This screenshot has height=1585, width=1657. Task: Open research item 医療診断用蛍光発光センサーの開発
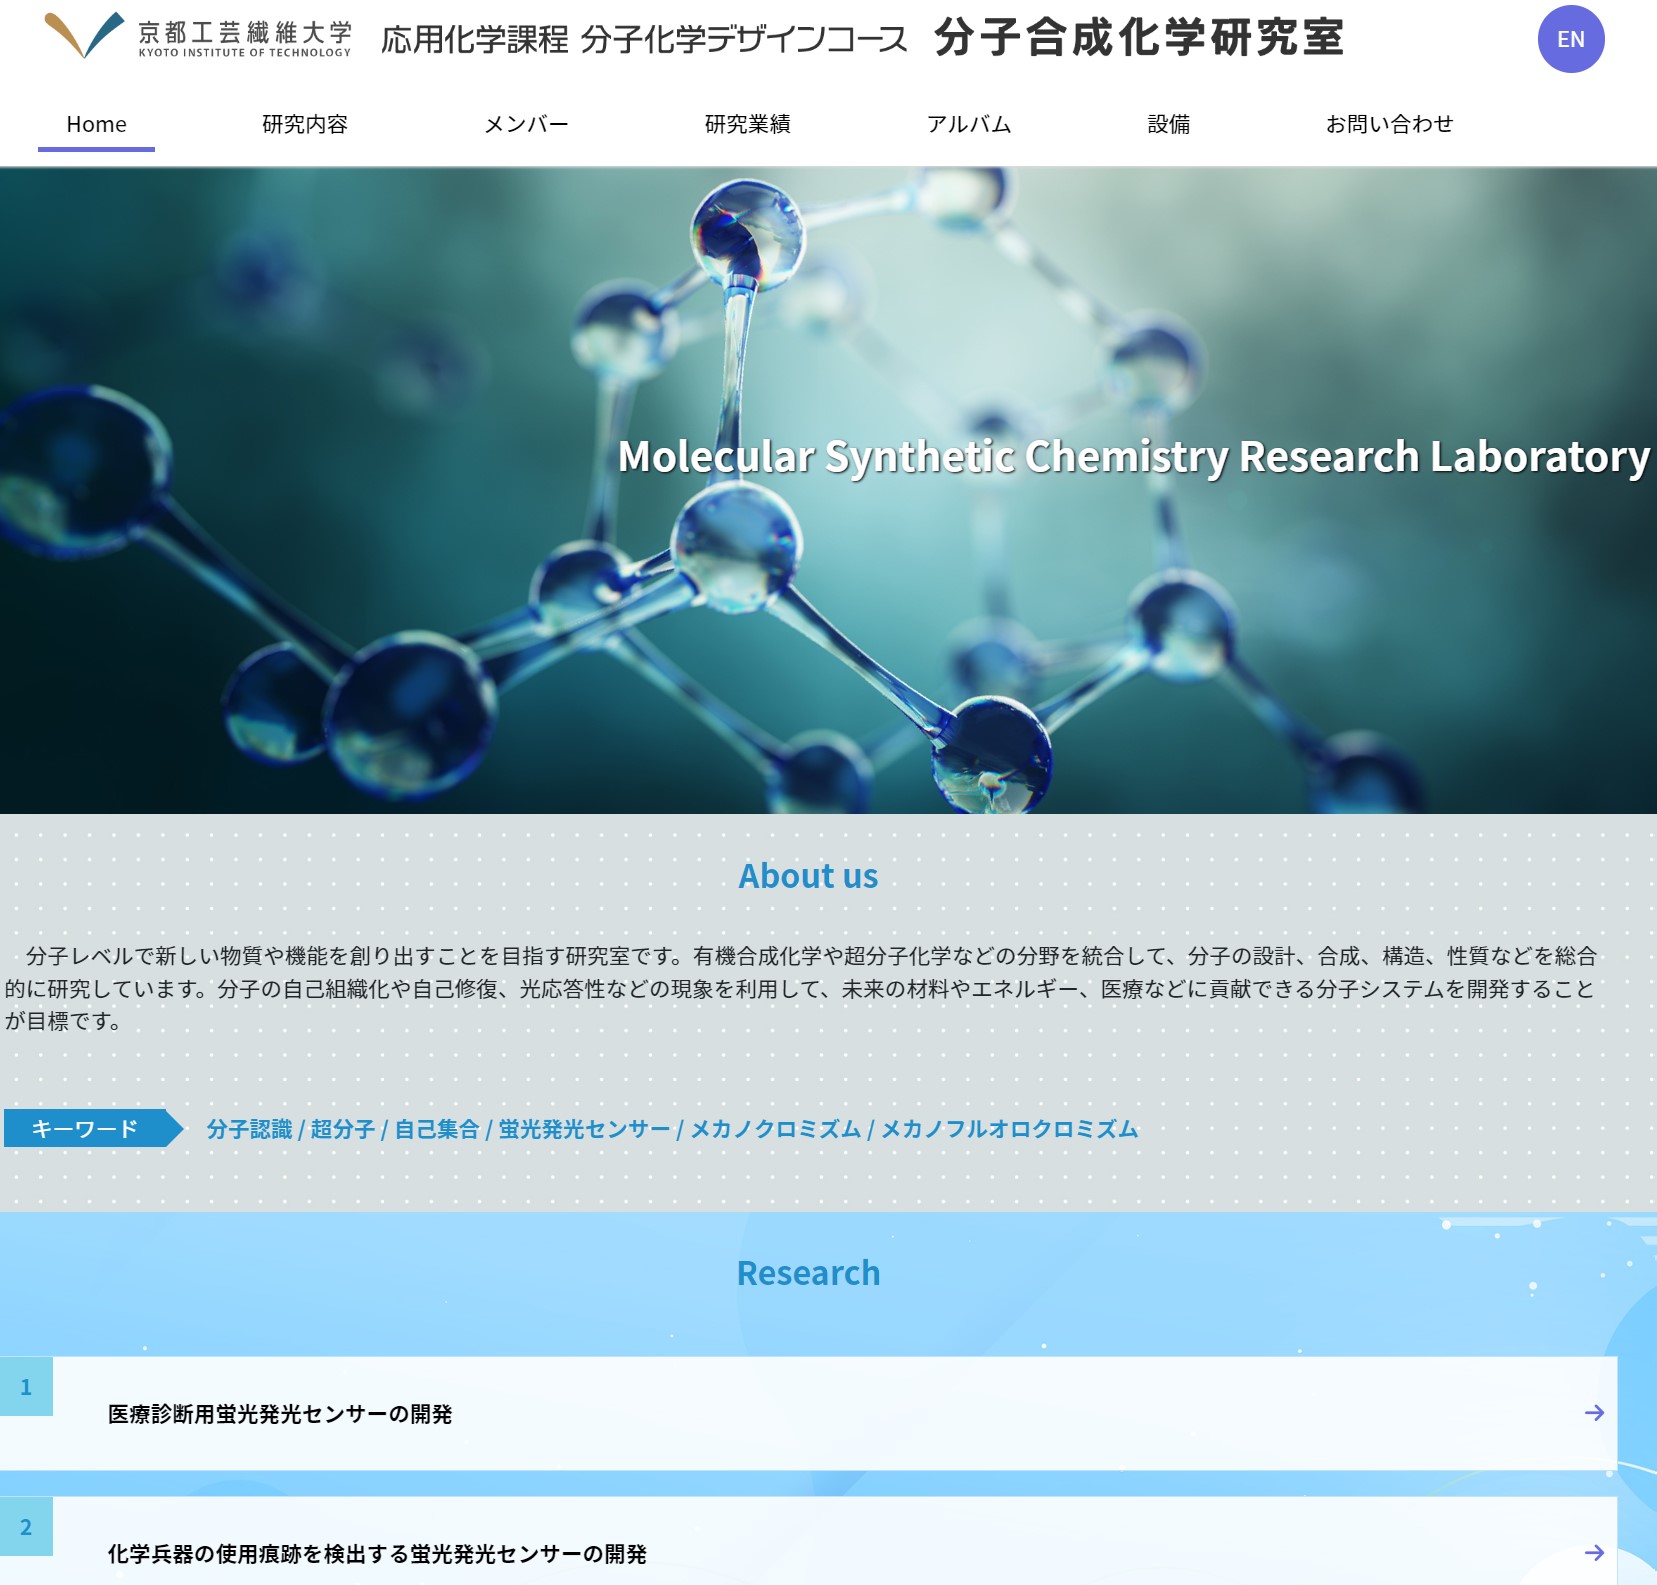pos(808,1413)
